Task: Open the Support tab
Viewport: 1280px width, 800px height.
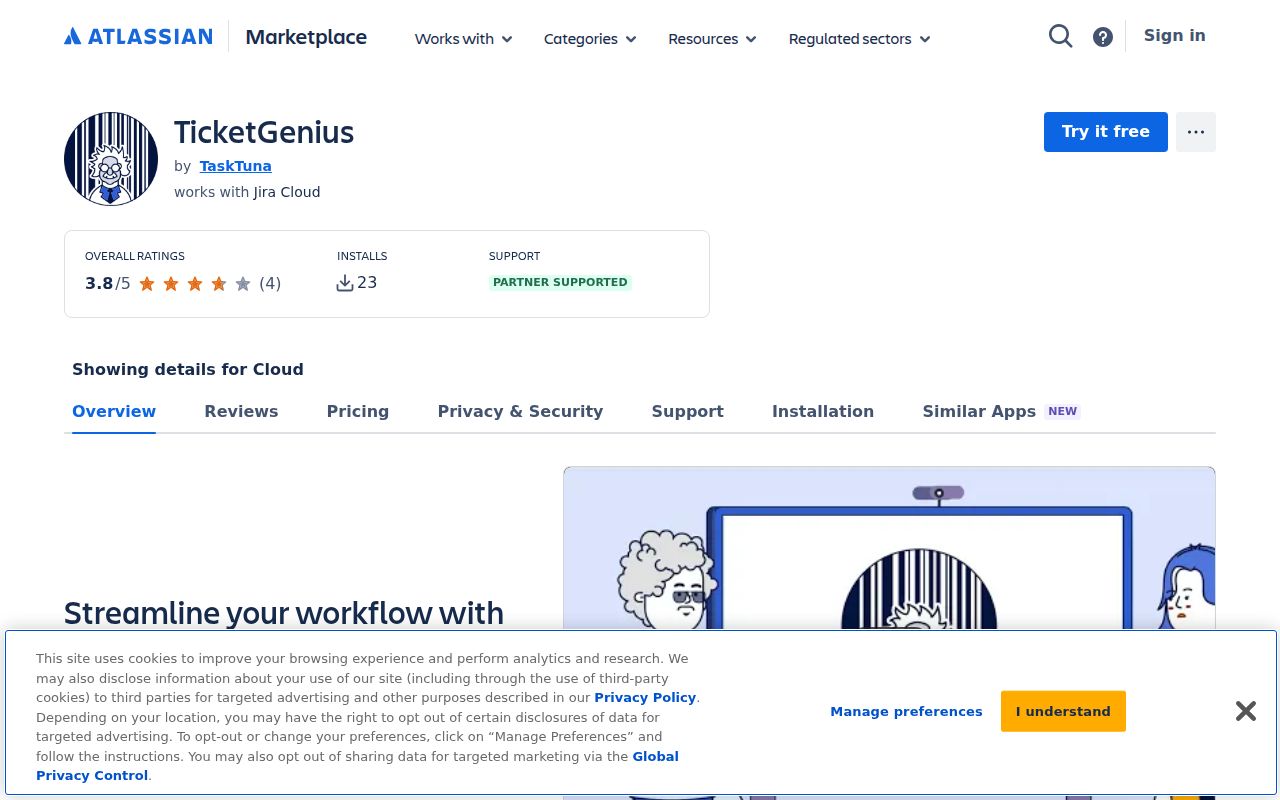Action: [687, 411]
